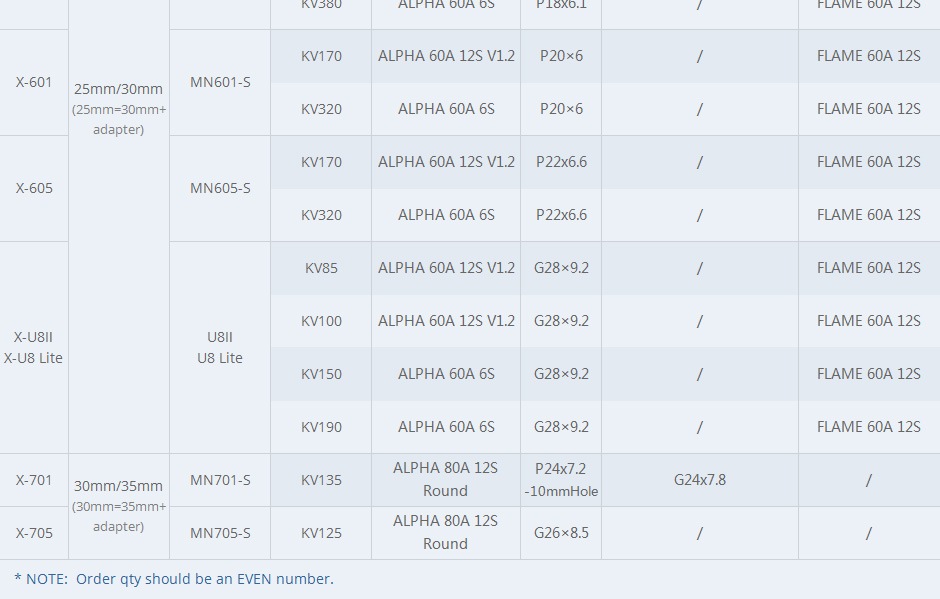This screenshot has height=599, width=940.
Task: Click the KV150 cell
Action: click(x=321, y=374)
